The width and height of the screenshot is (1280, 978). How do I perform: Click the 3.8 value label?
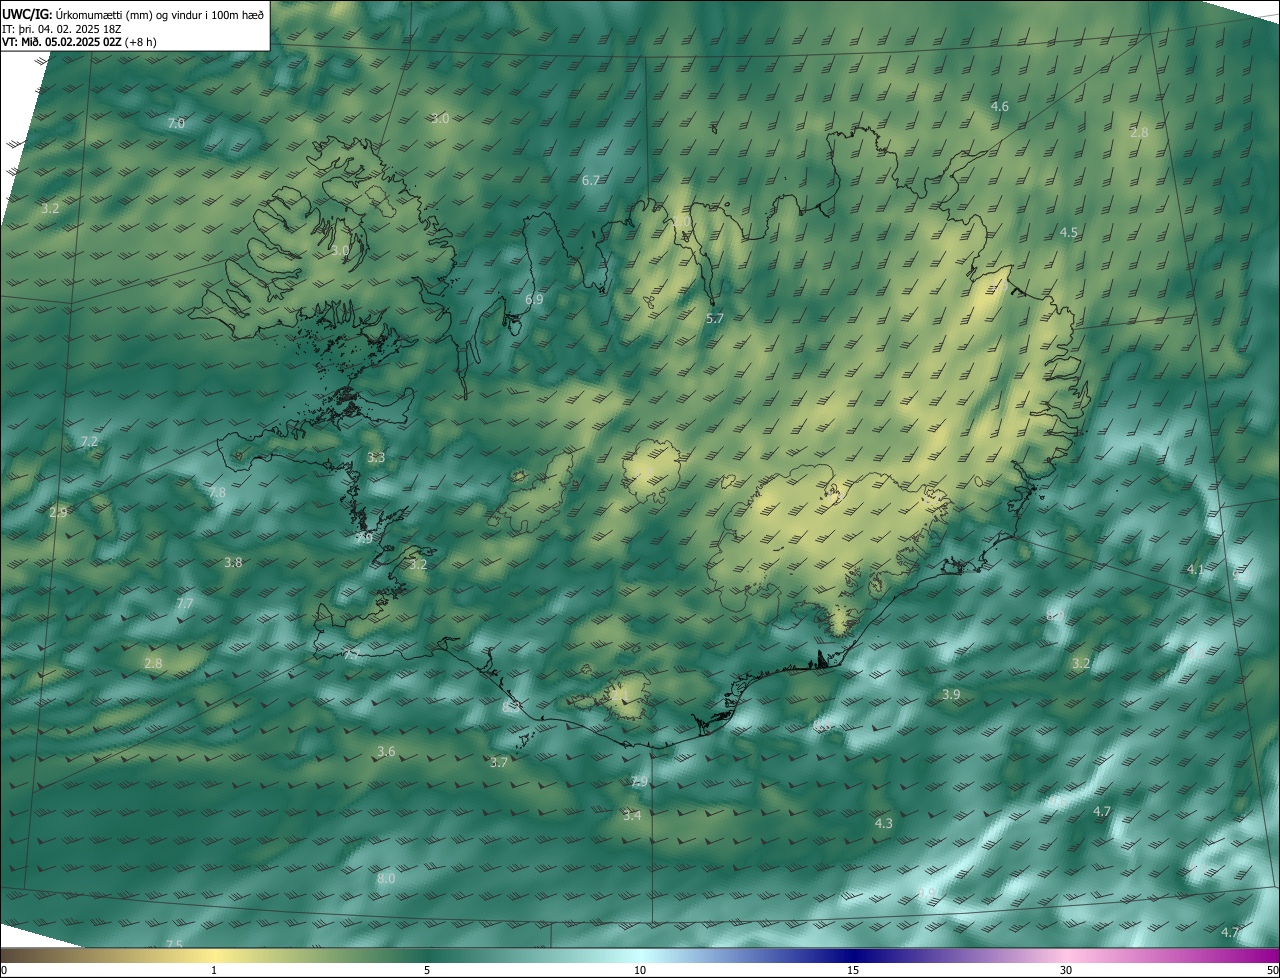pyautogui.click(x=233, y=562)
